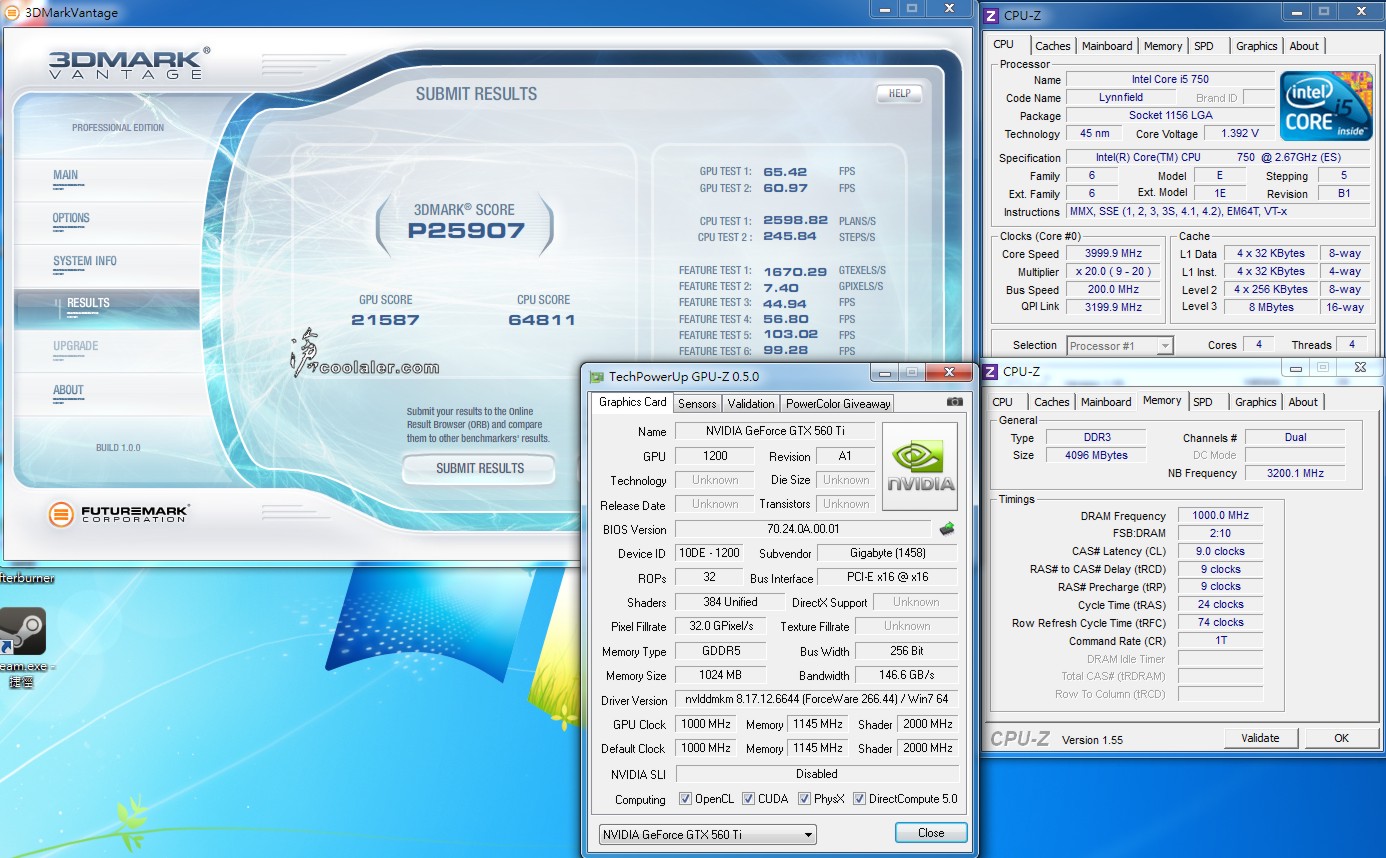This screenshot has width=1386, height=858.
Task: Open the Processor #1 selection dropdown
Action: [x=1119, y=345]
